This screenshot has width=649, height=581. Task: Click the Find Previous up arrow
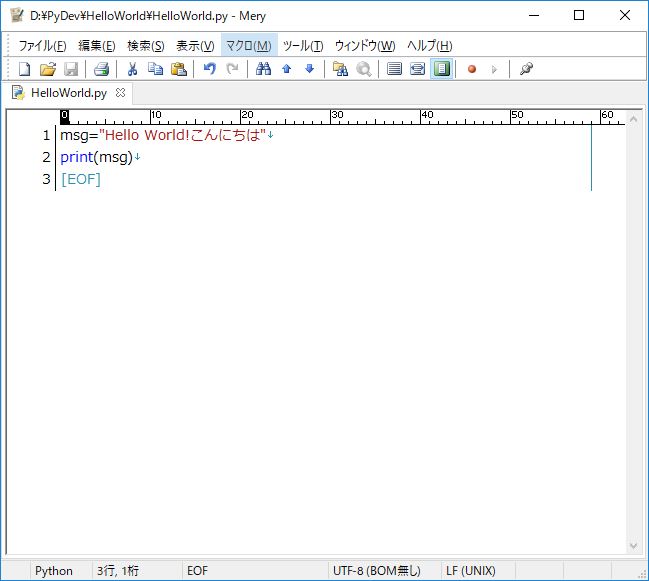click(286, 69)
